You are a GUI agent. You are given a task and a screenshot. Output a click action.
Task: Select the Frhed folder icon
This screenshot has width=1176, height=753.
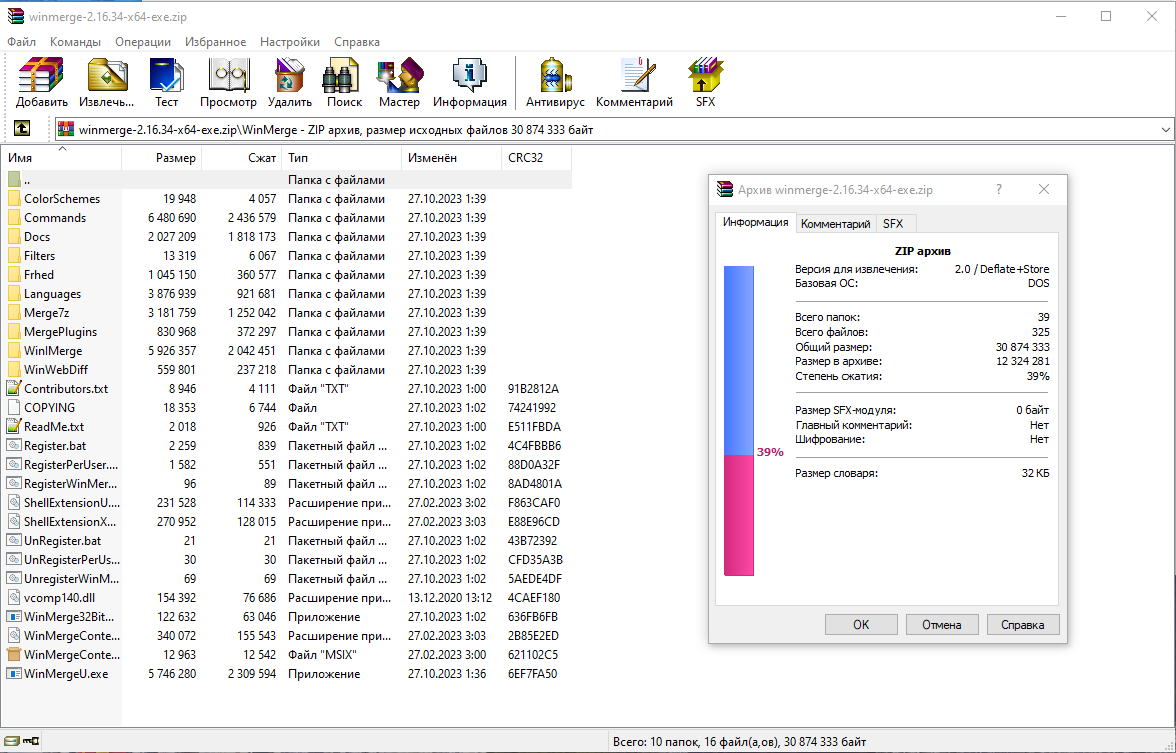point(14,274)
